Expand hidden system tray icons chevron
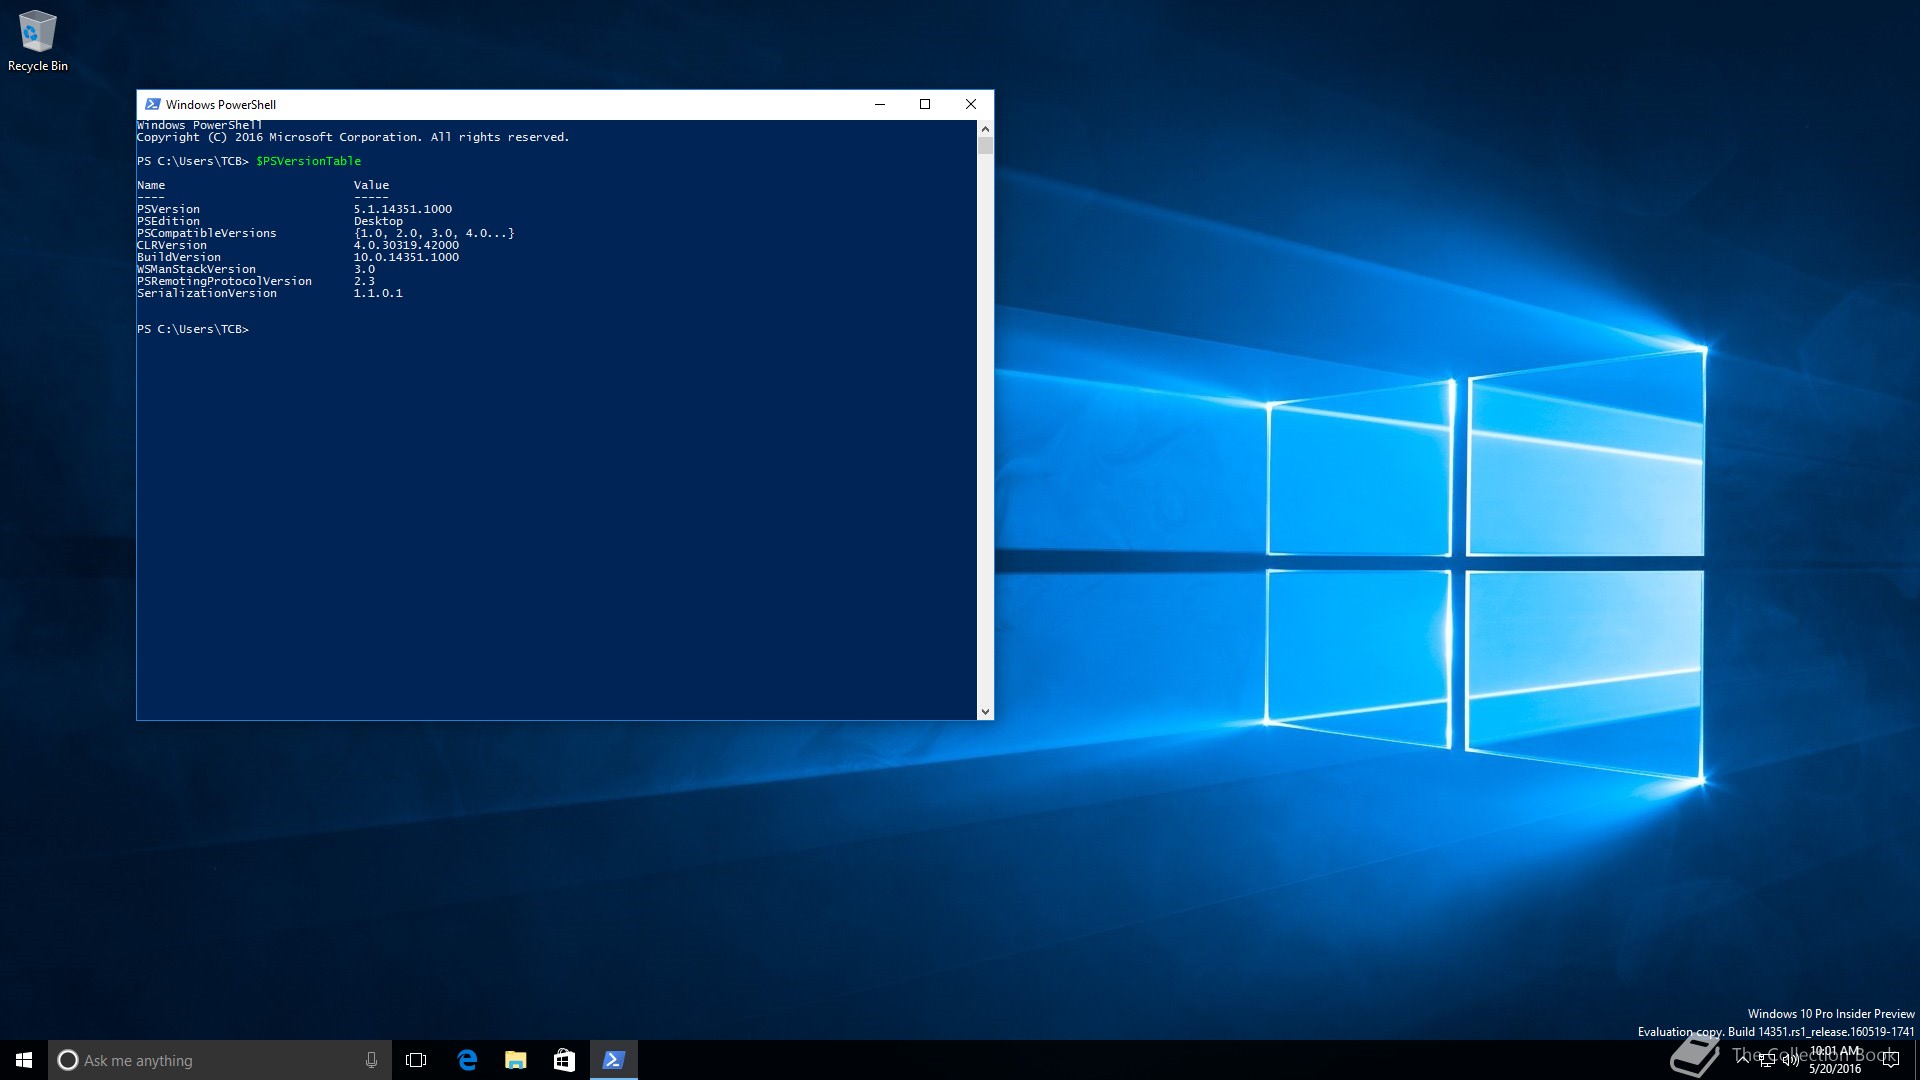 [1742, 1060]
